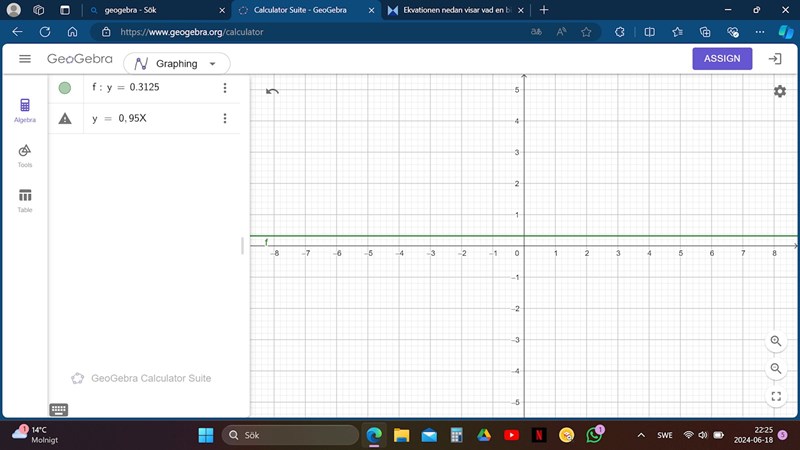Open graph settings gear

(779, 91)
